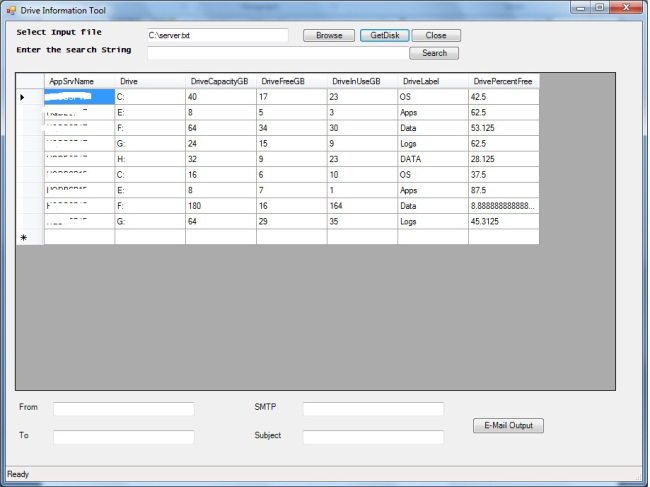The image size is (650, 487).
Task: Click the 87.5 percent free cell
Action: pos(504,190)
